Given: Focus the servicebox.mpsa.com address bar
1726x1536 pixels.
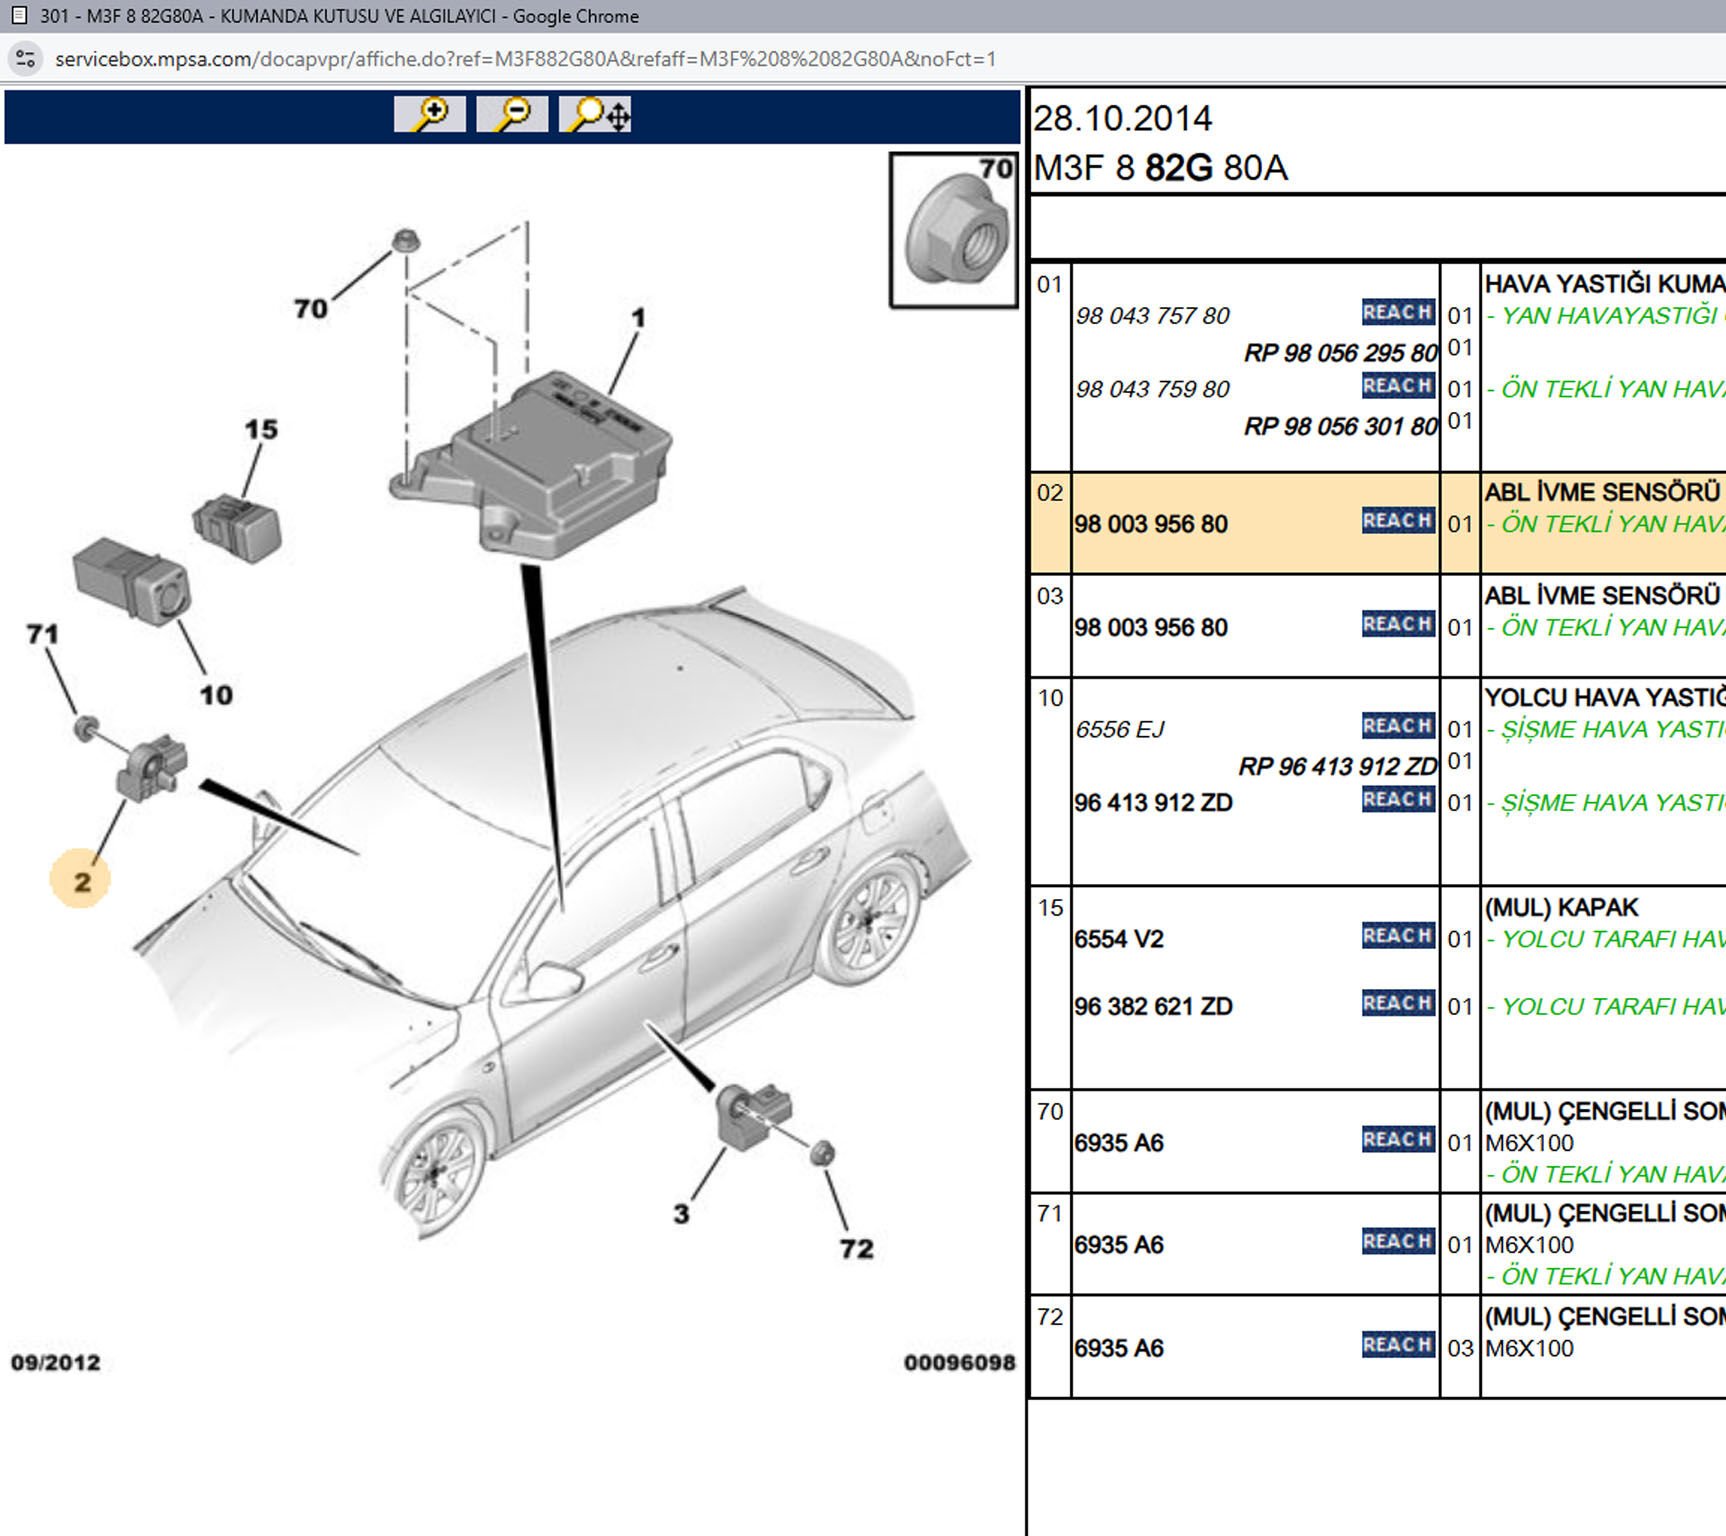Looking at the screenshot, I should tap(525, 59).
